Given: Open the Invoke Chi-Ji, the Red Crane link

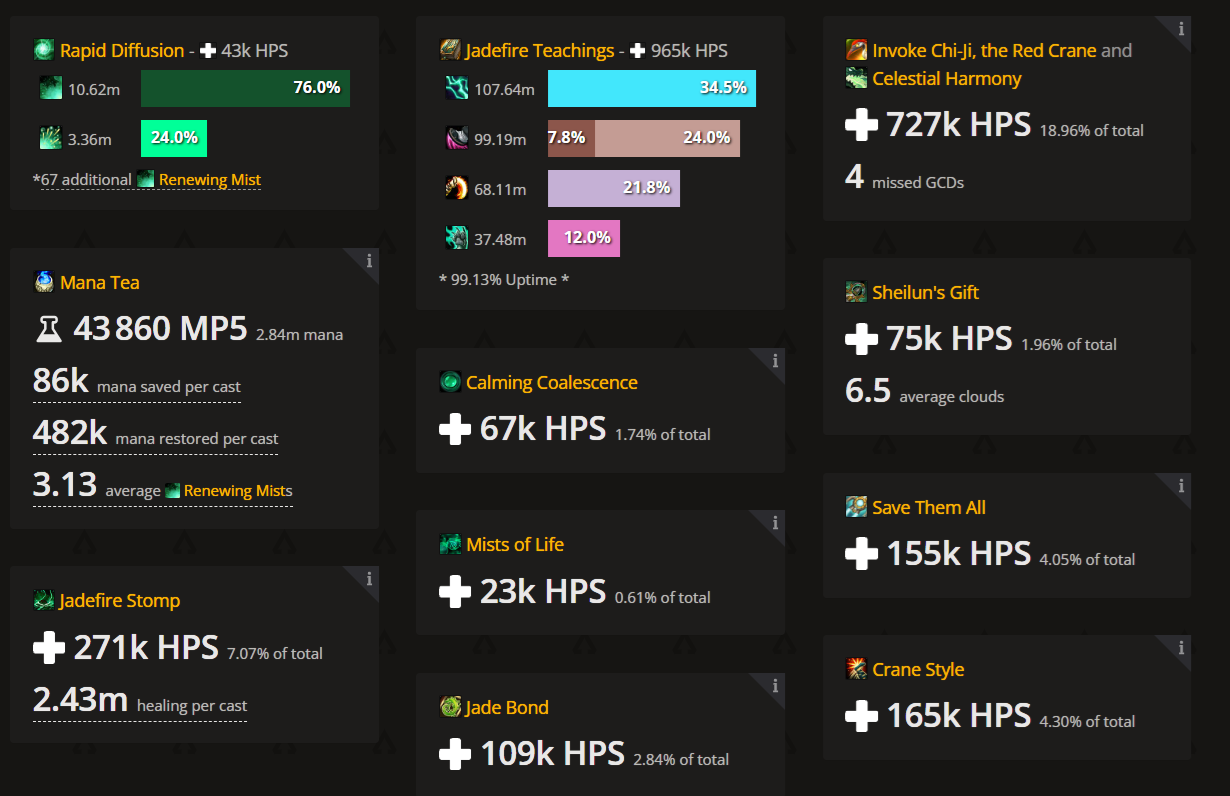Looking at the screenshot, I should (984, 50).
